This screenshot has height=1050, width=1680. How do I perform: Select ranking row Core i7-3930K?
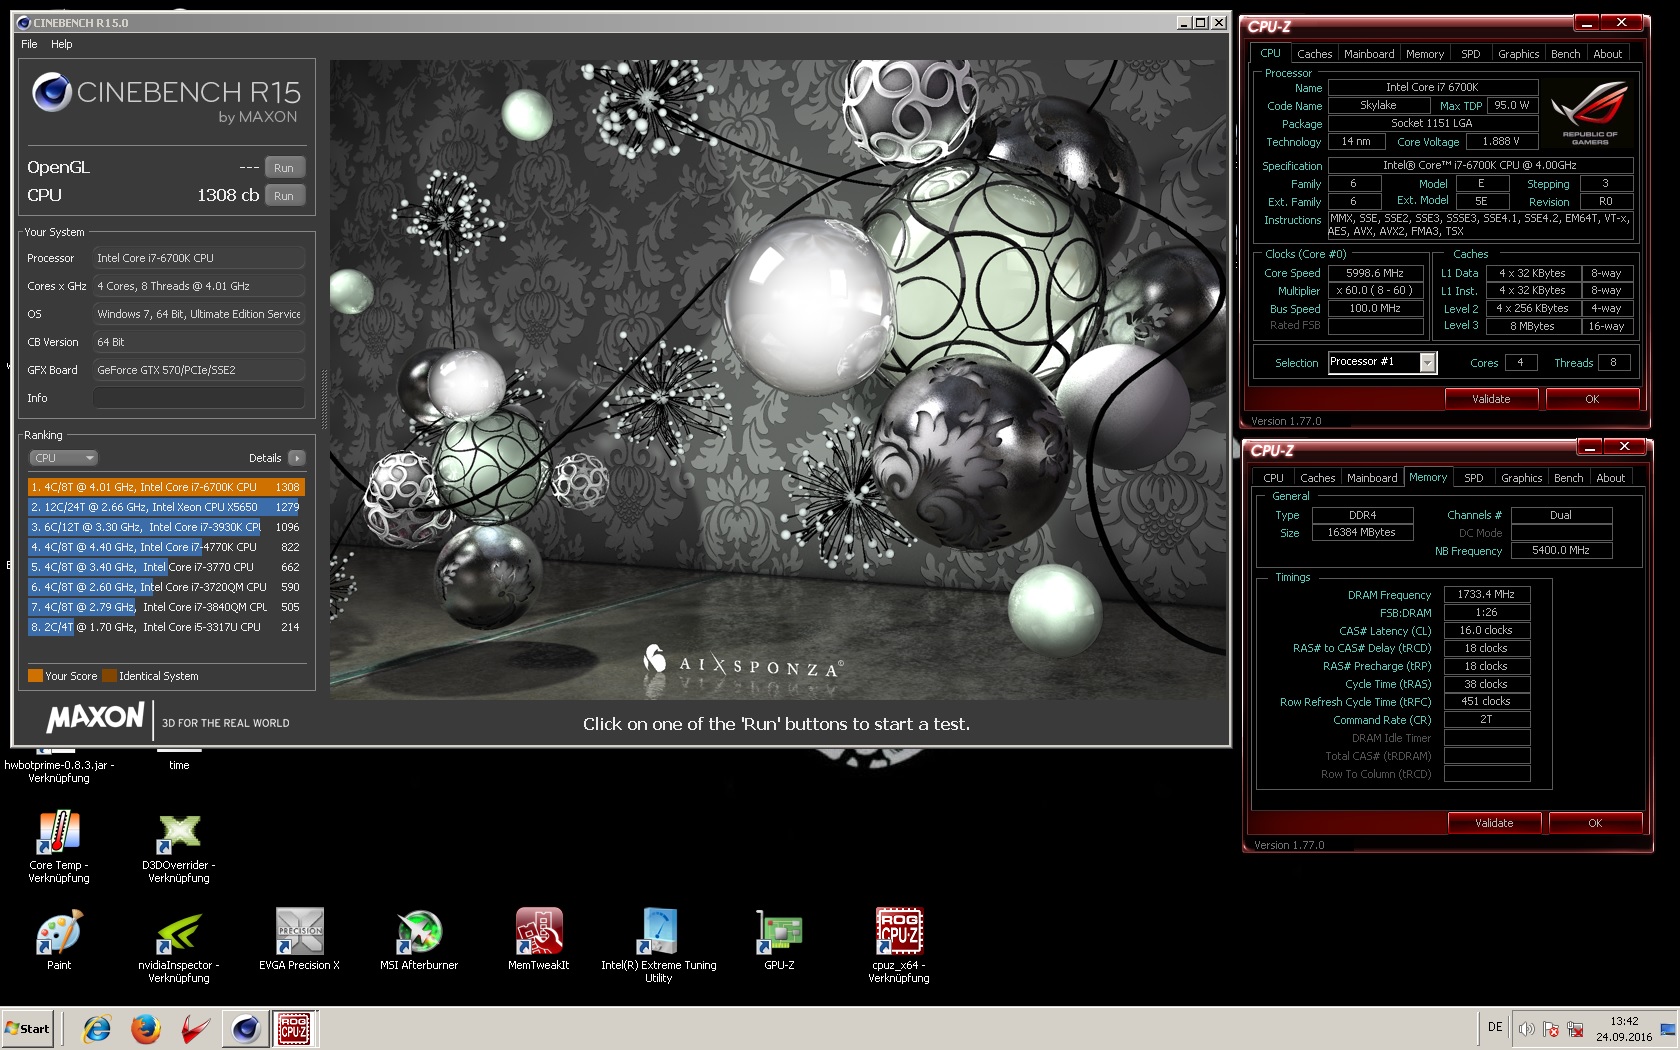point(166,527)
